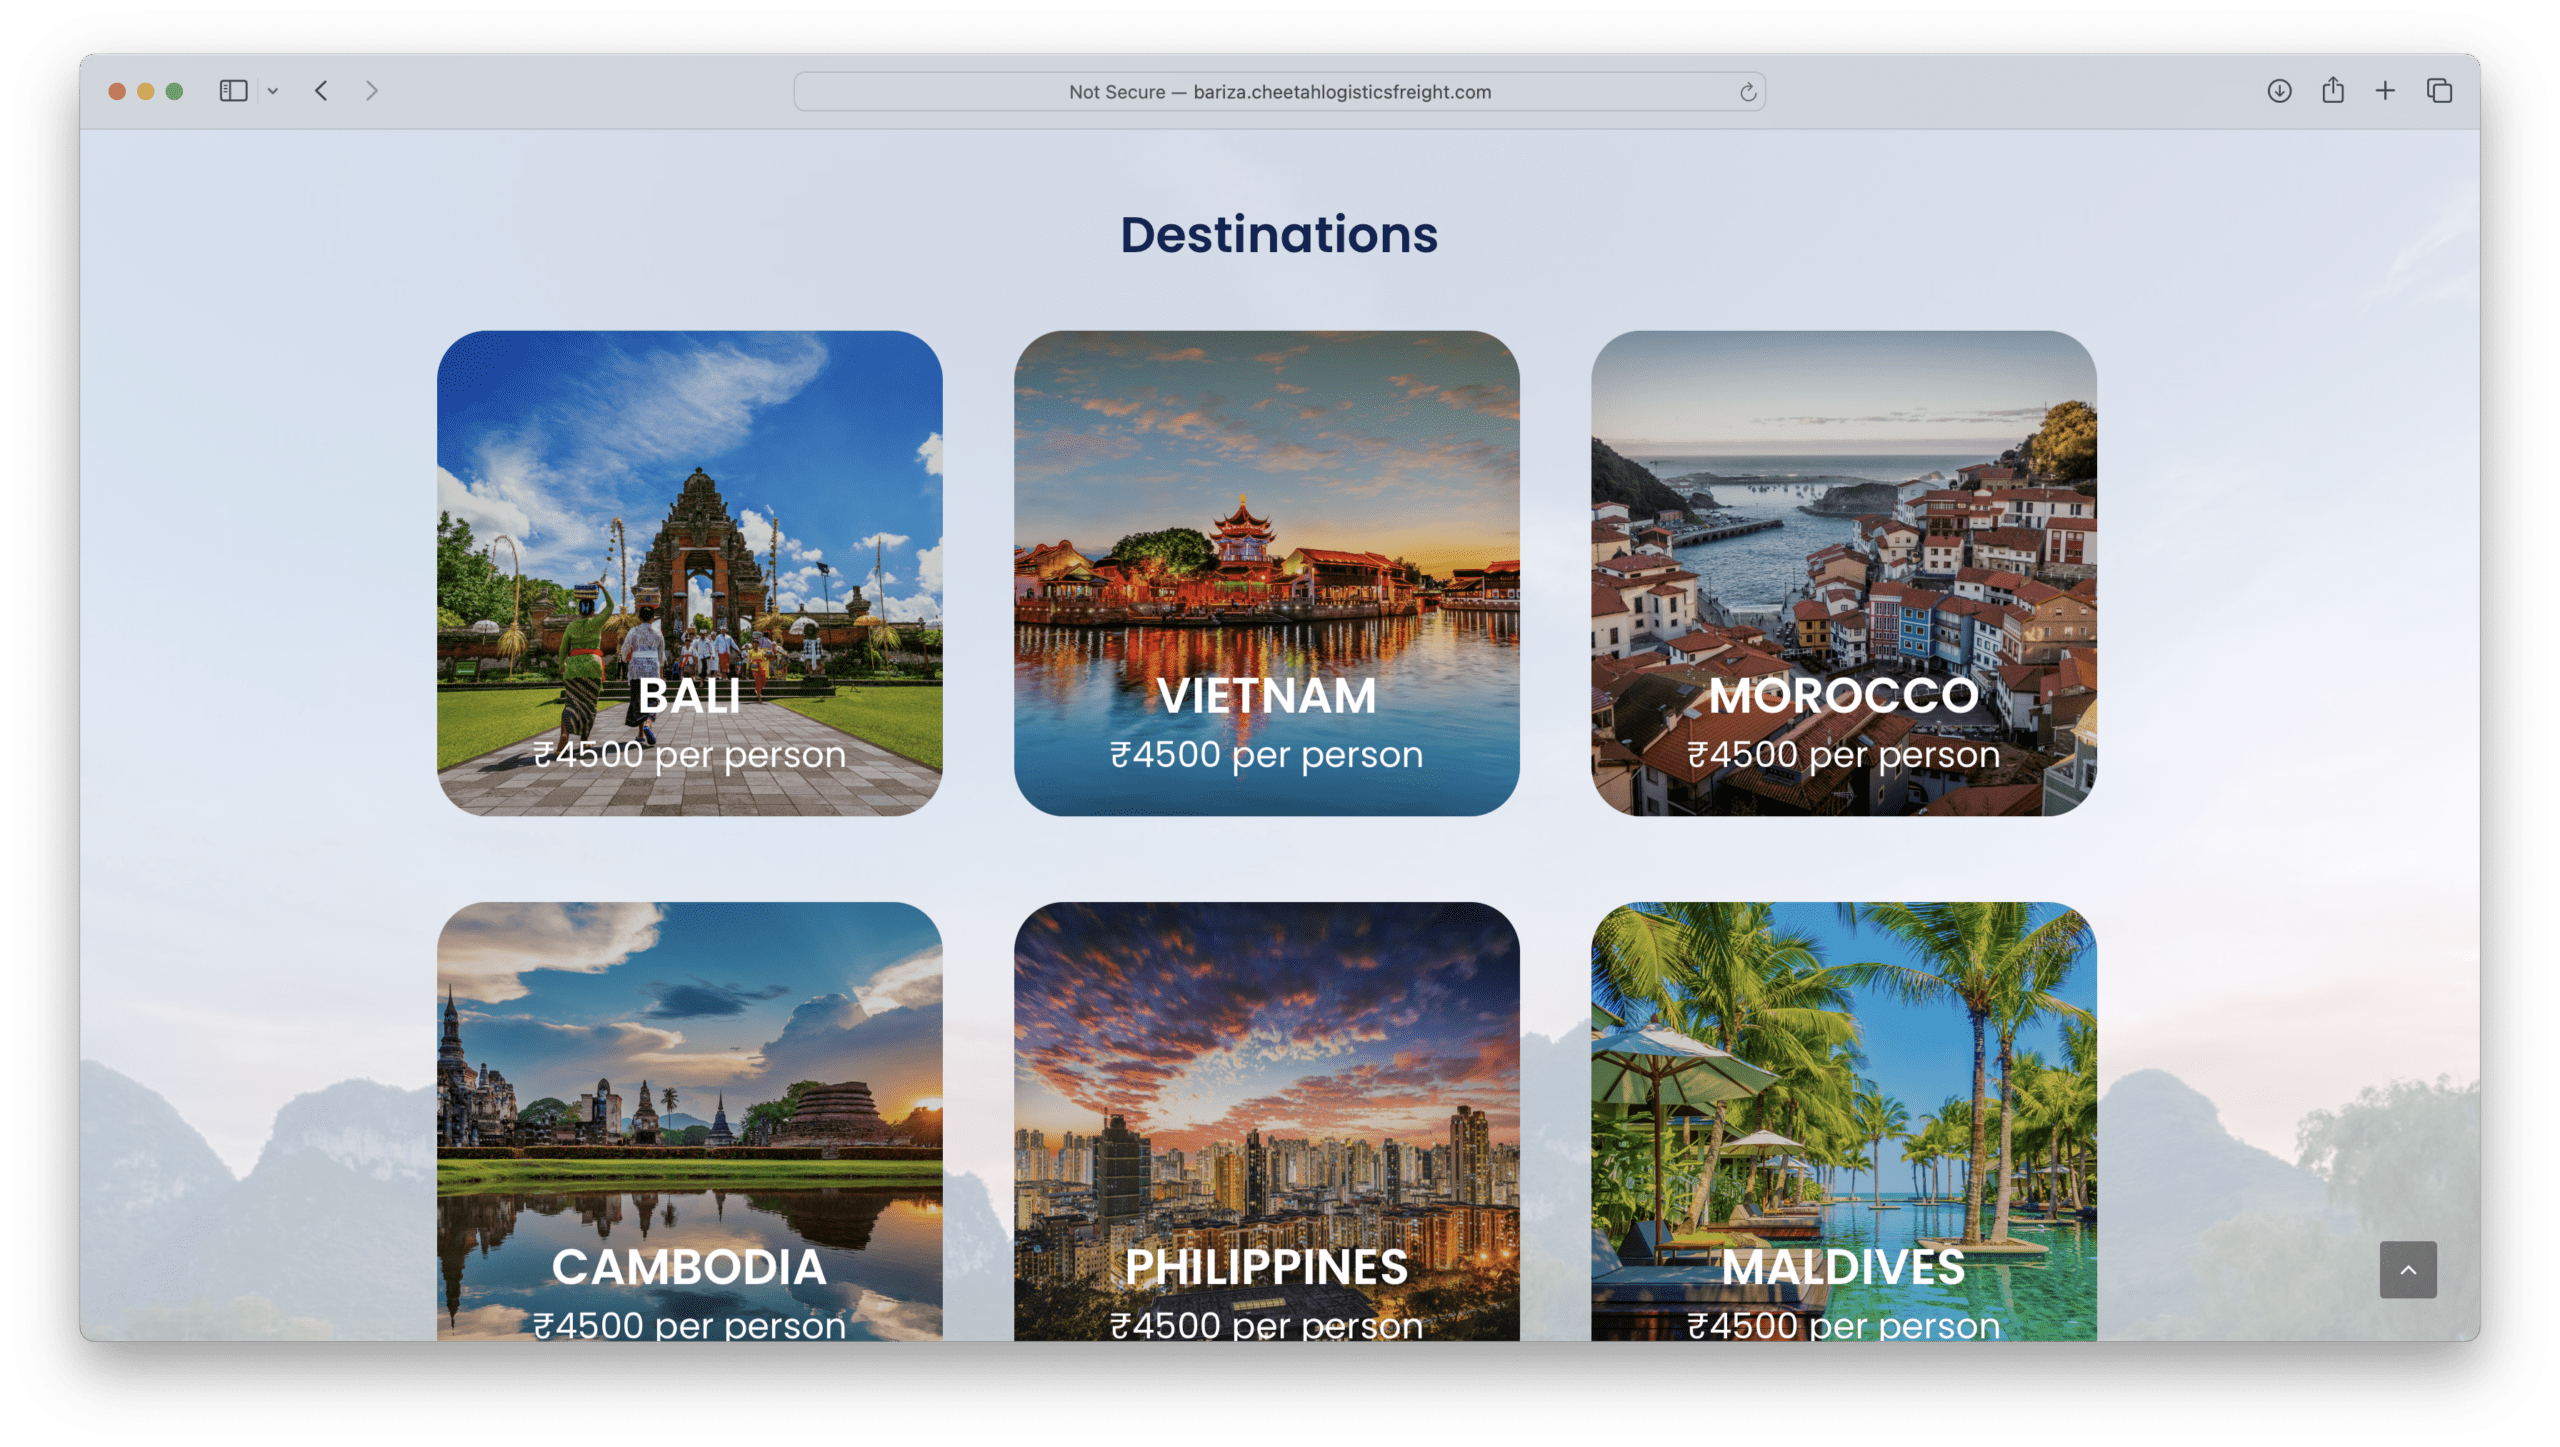Open a new browser tab

tap(2385, 90)
